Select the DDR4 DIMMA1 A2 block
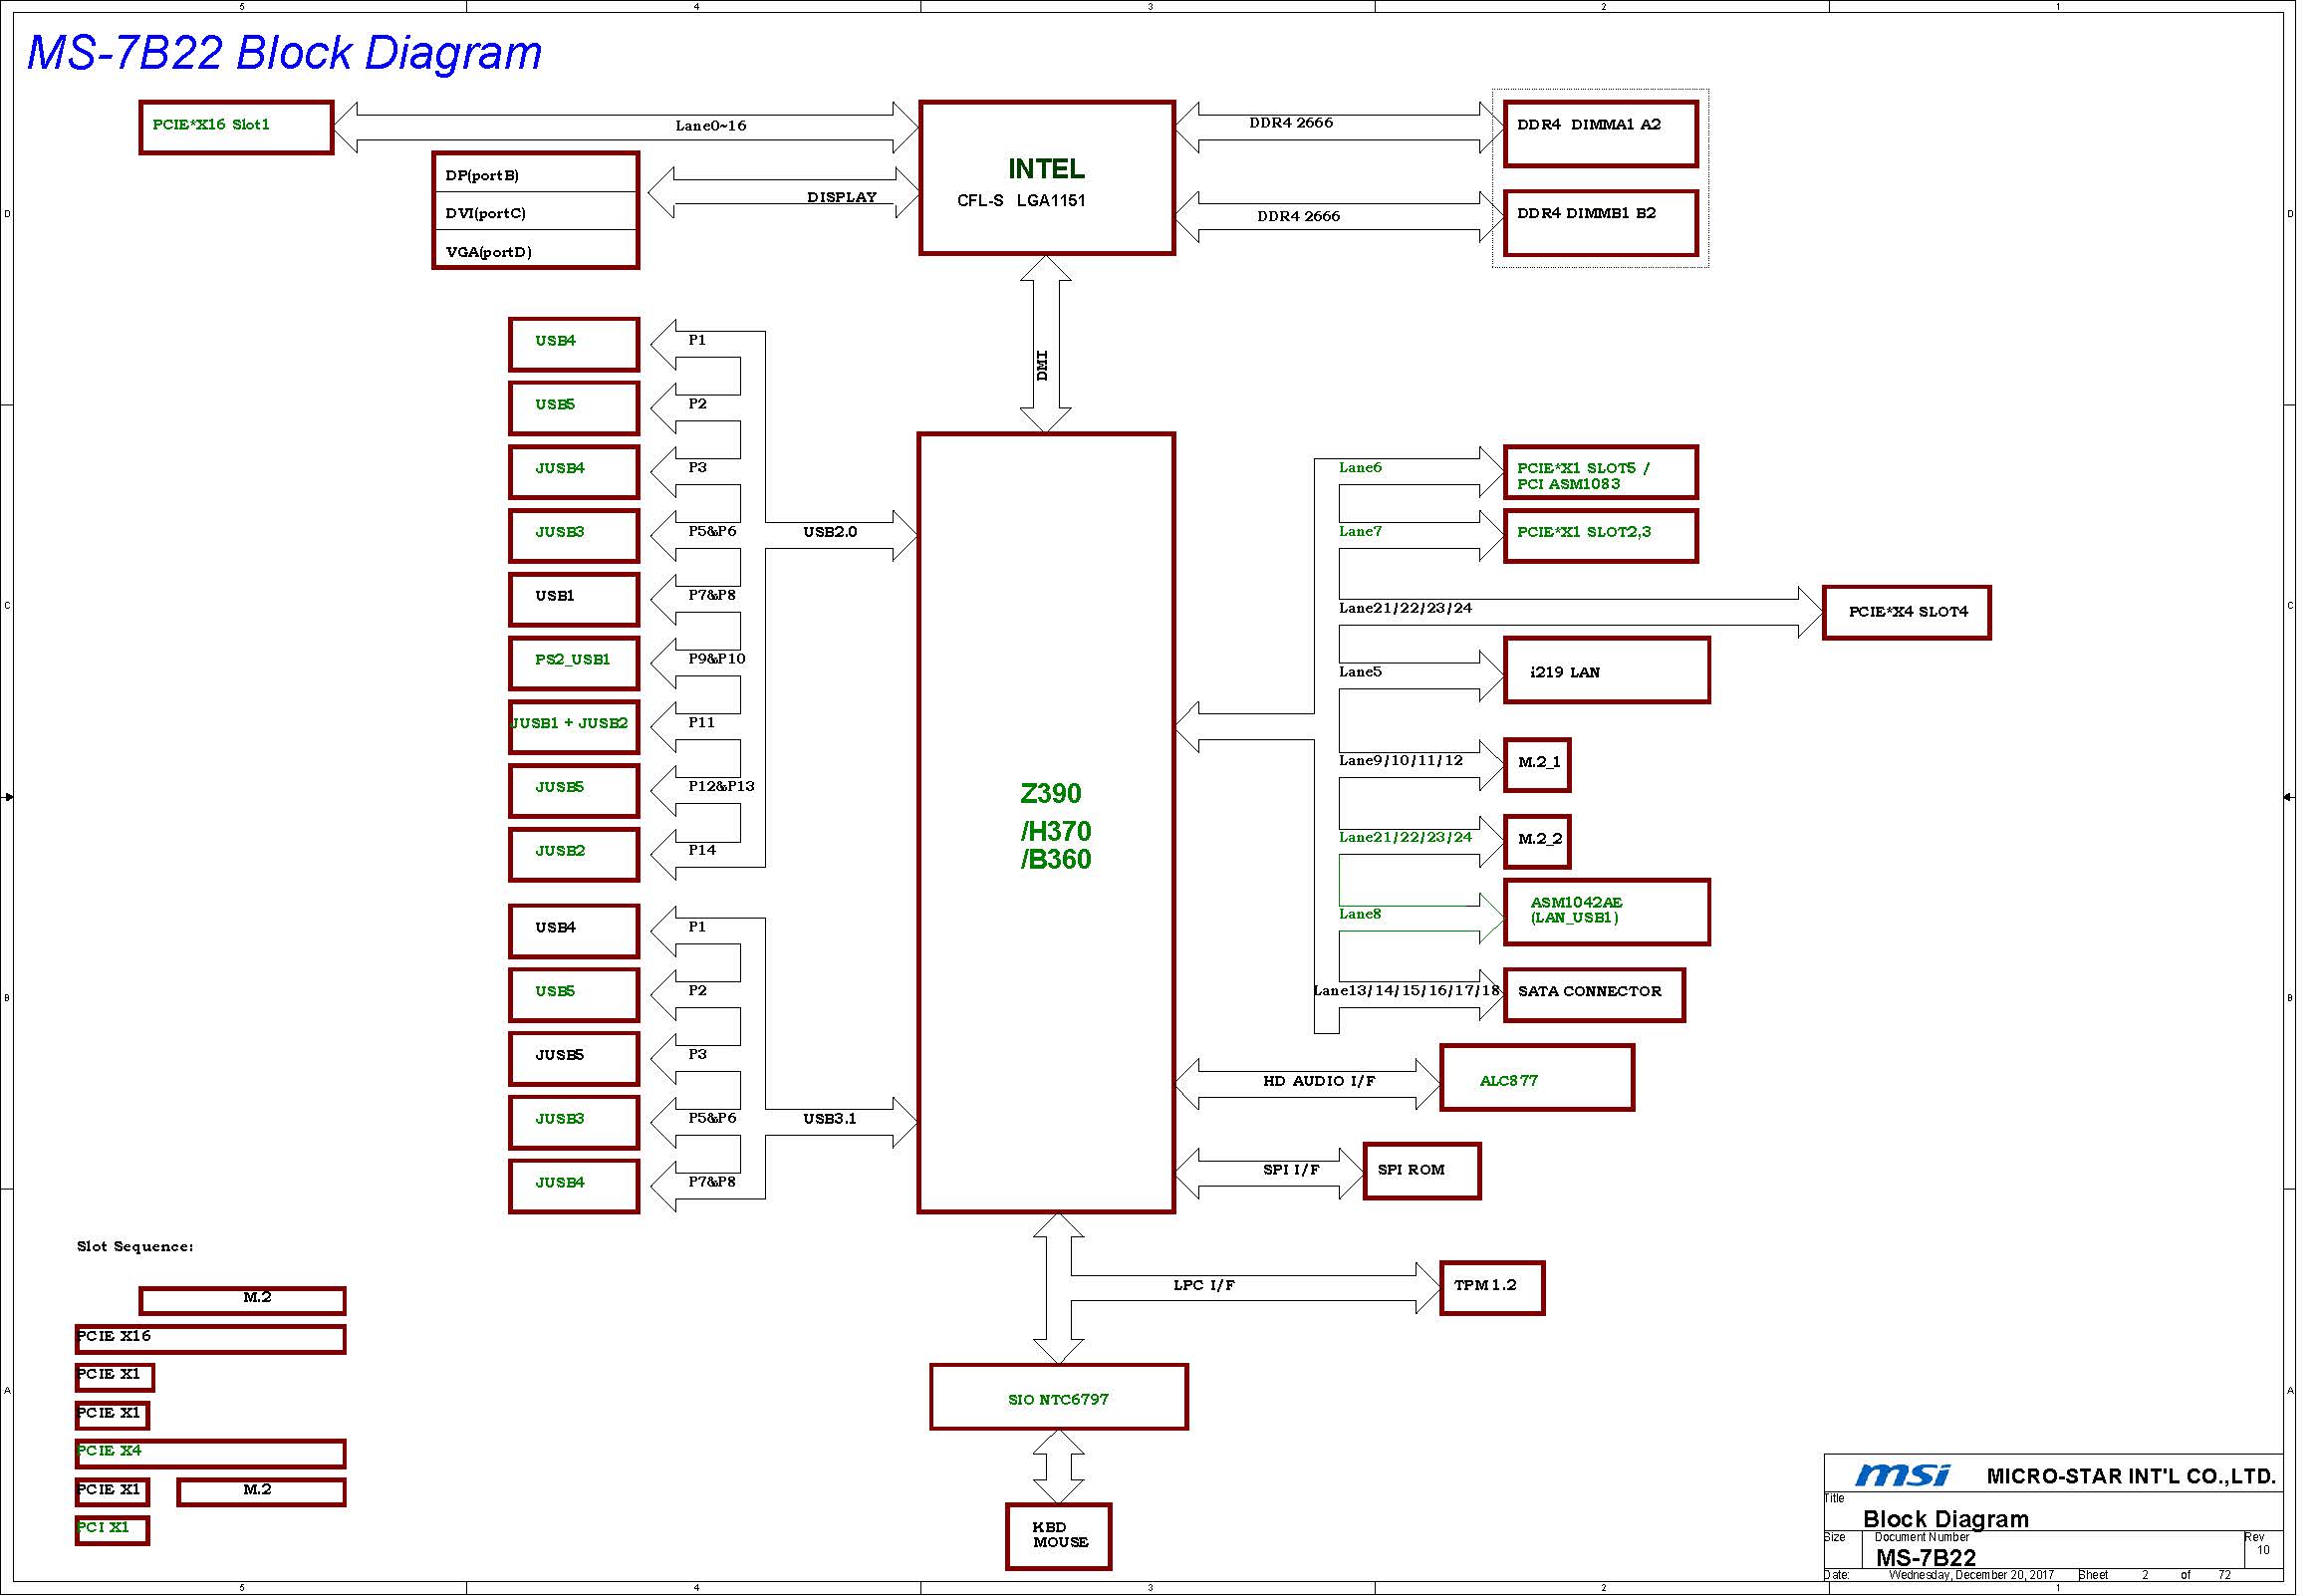This screenshot has height=1596, width=2322. tap(1600, 133)
